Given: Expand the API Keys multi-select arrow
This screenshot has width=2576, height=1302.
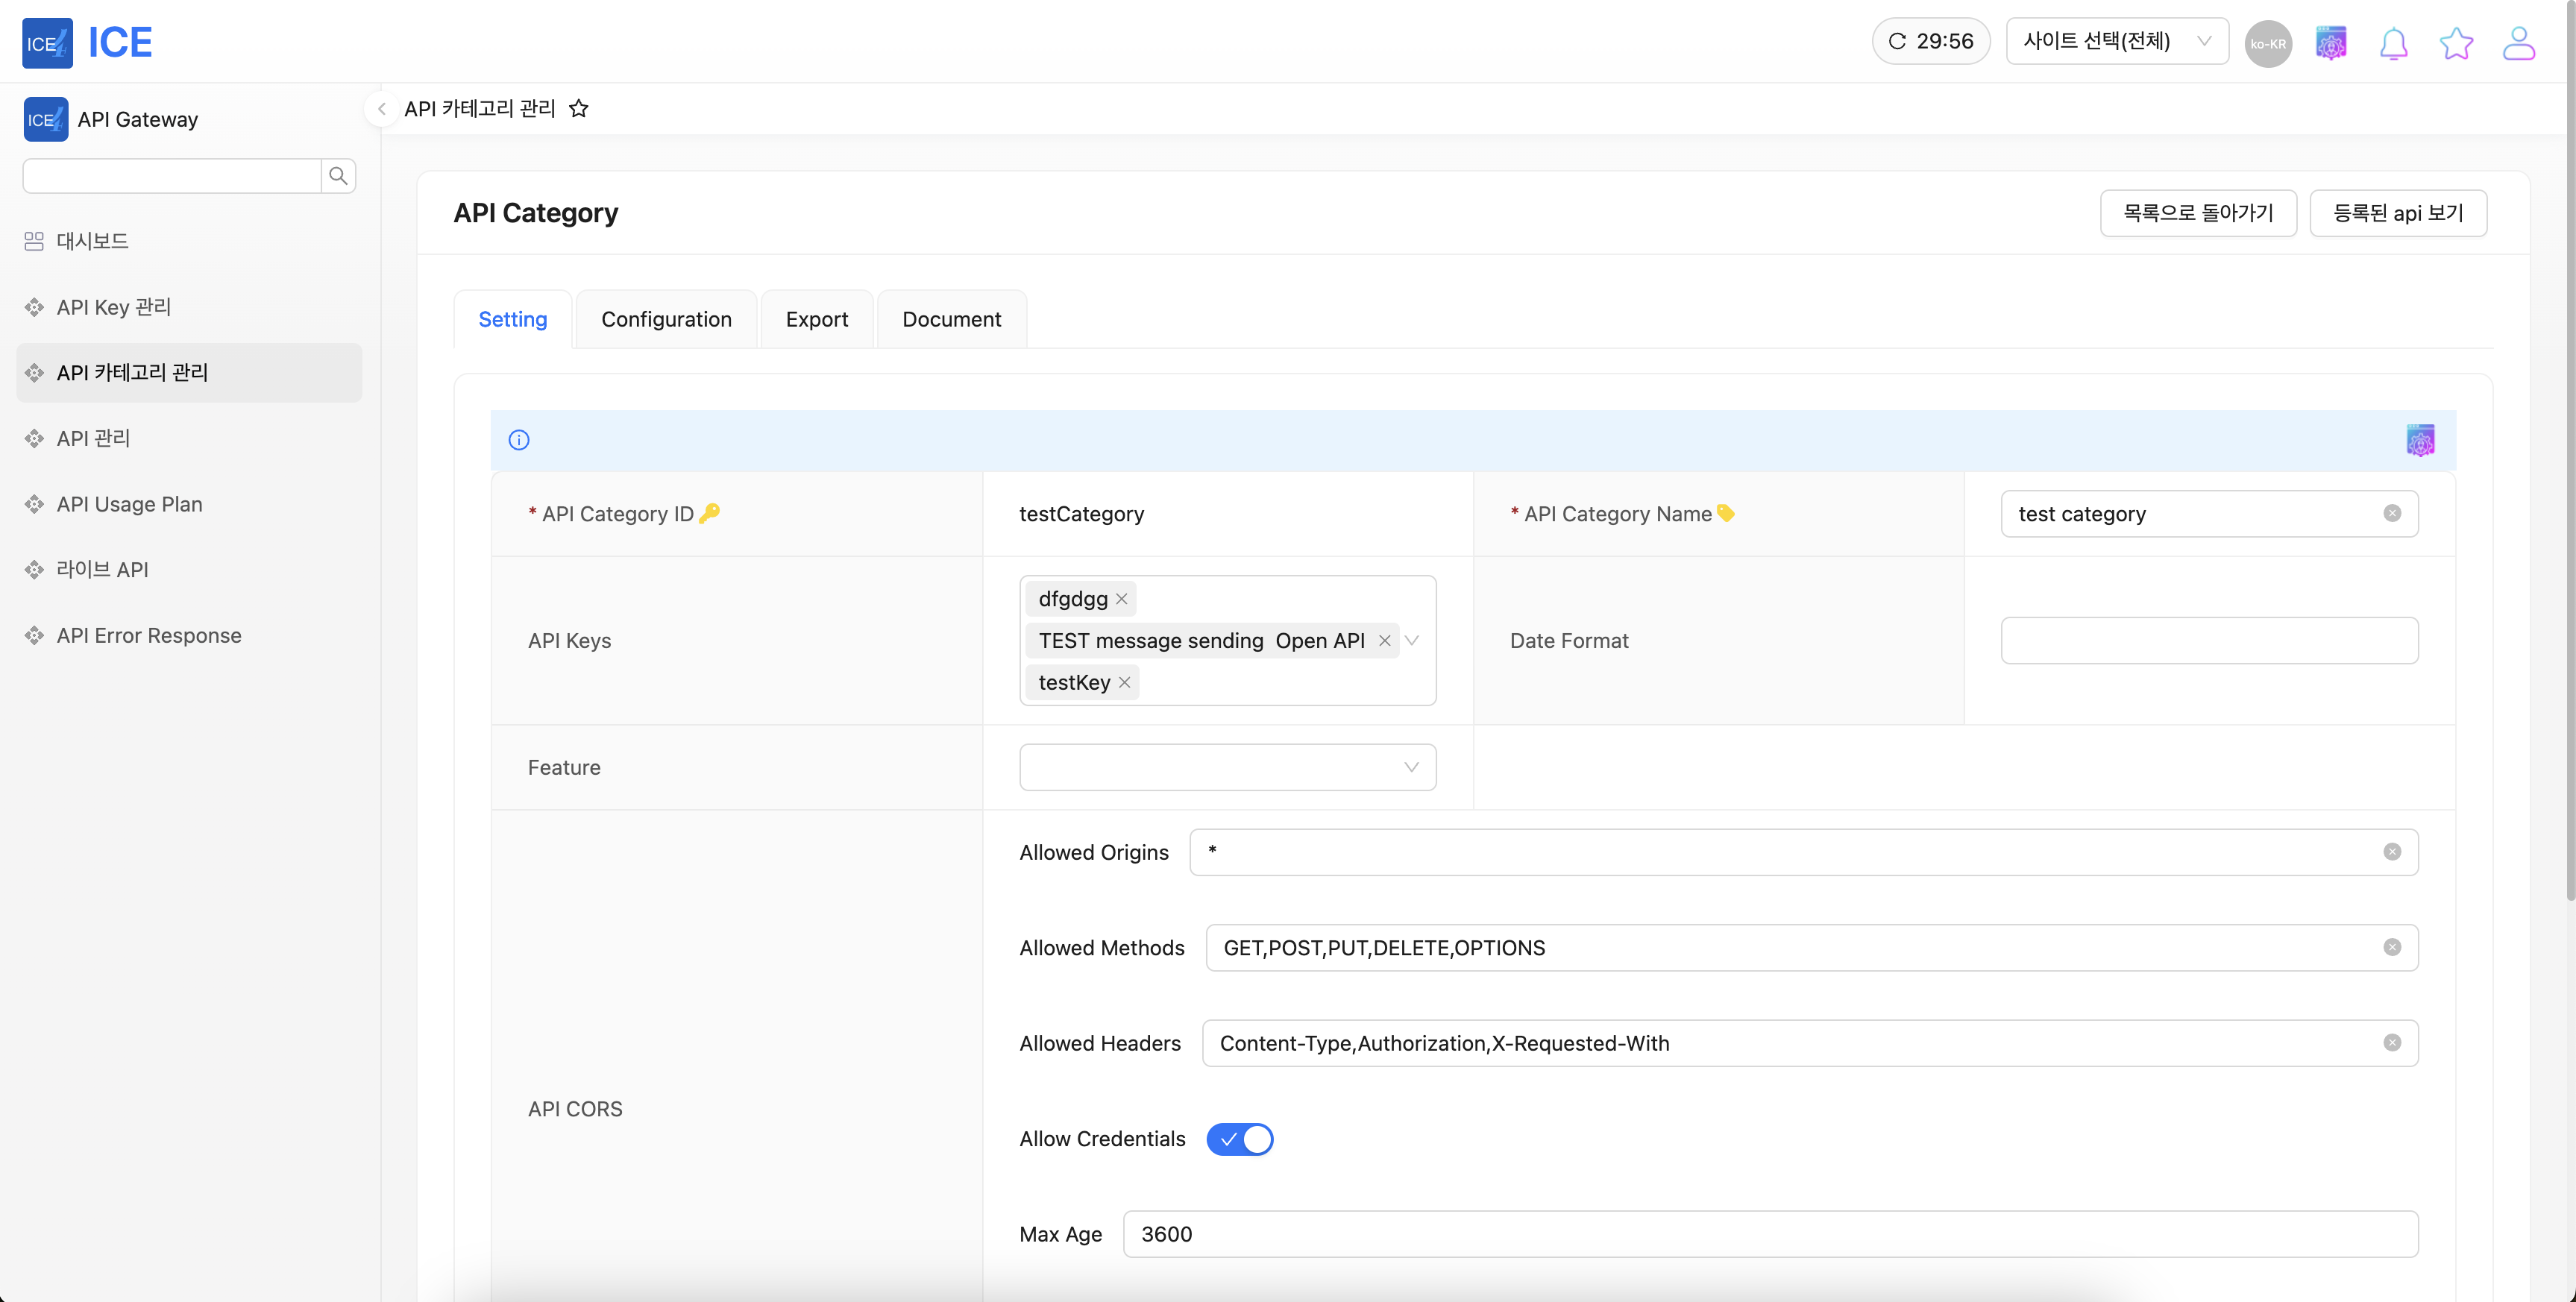Looking at the screenshot, I should [x=1412, y=640].
